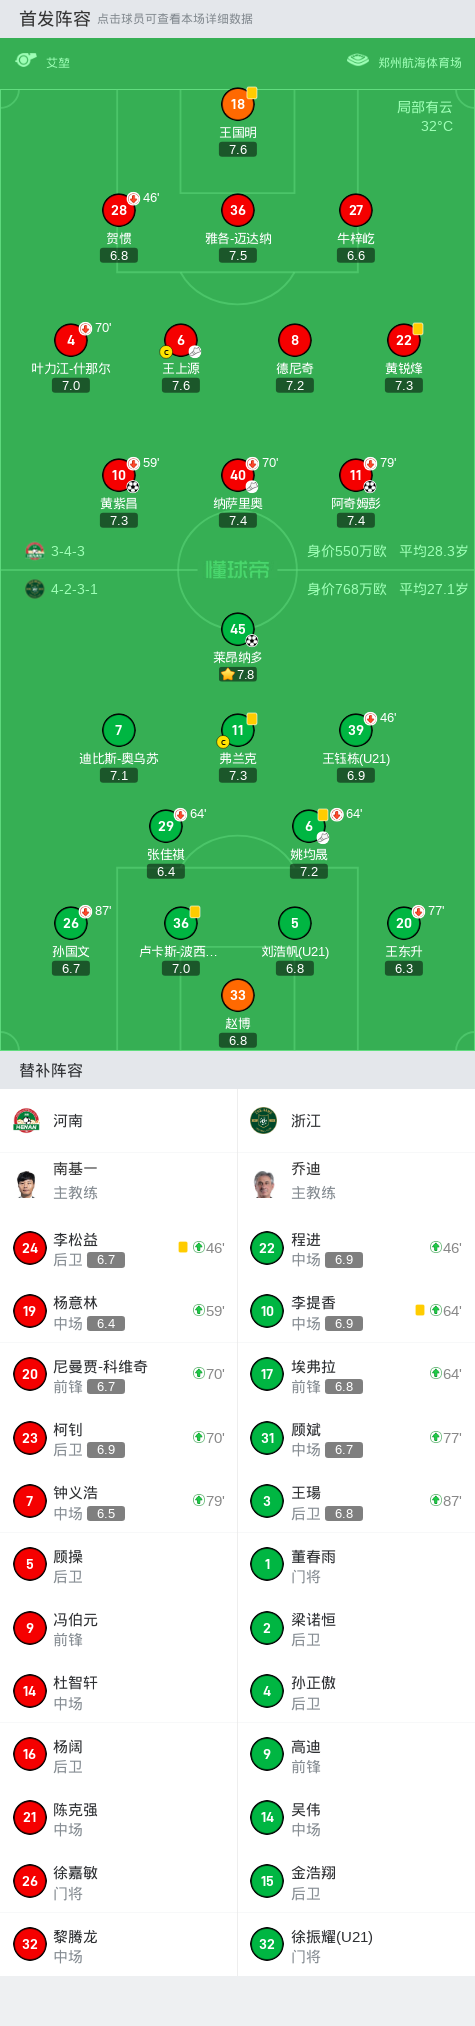Open coach 乔迪 profile photo
The height and width of the screenshot is (2026, 475).
(264, 1183)
